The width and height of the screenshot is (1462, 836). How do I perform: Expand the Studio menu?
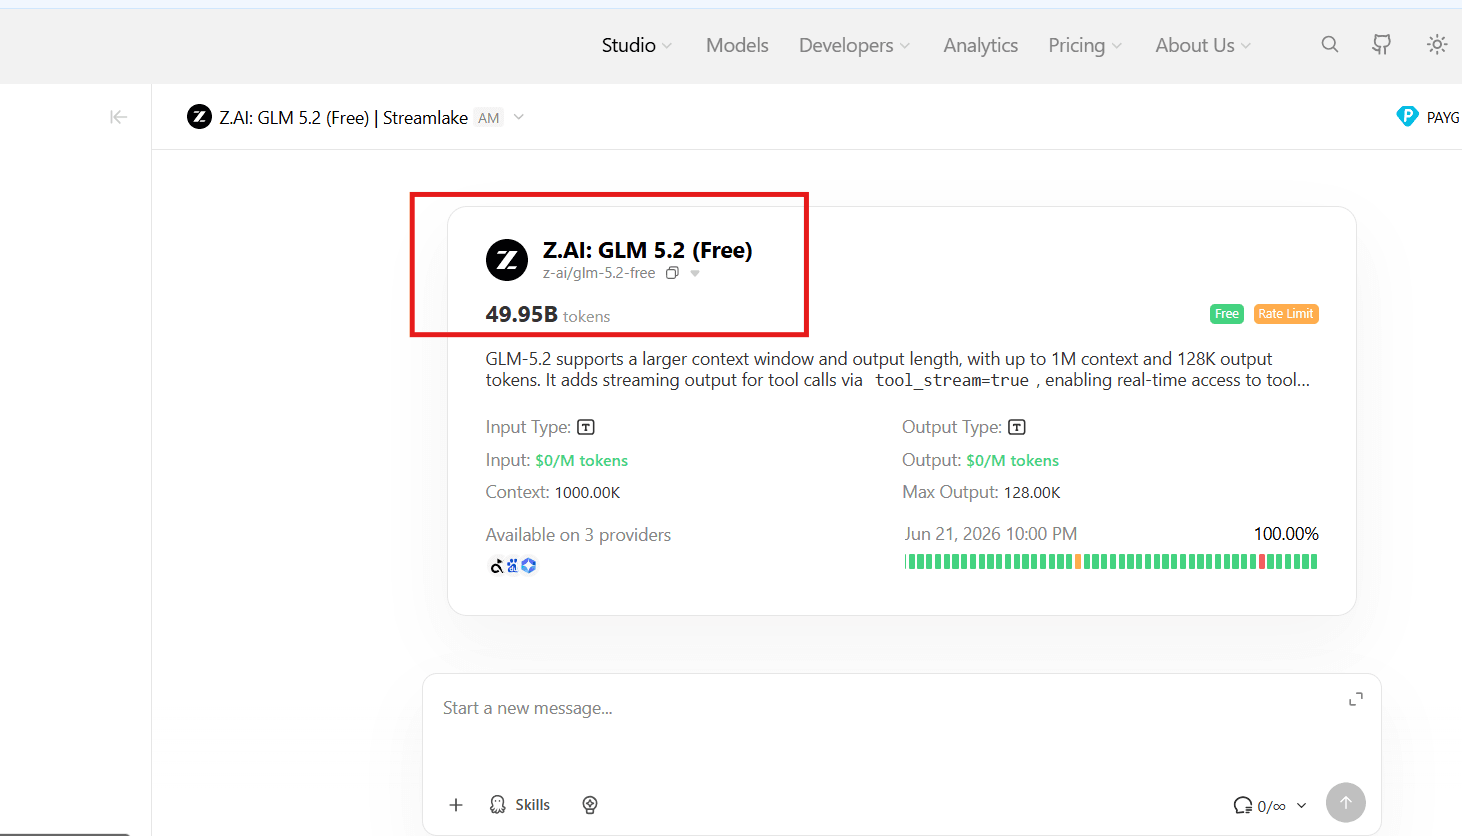[x=637, y=45]
